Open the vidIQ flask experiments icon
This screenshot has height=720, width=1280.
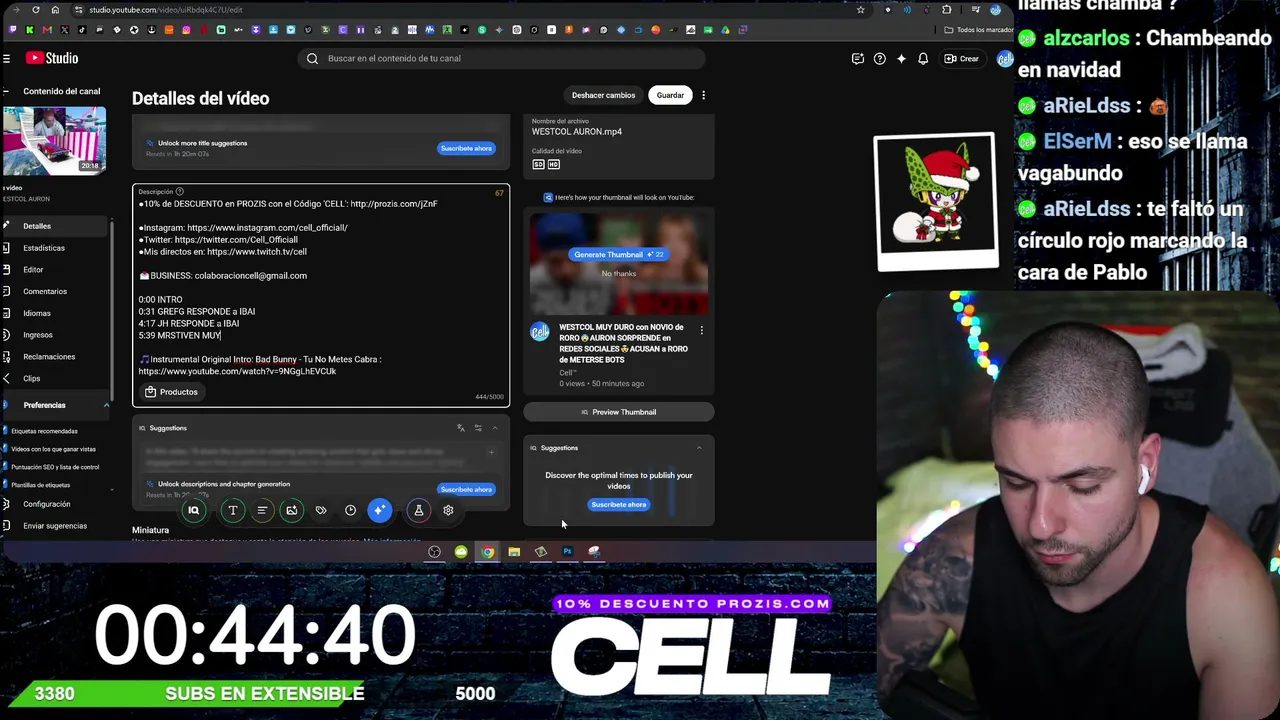419,510
